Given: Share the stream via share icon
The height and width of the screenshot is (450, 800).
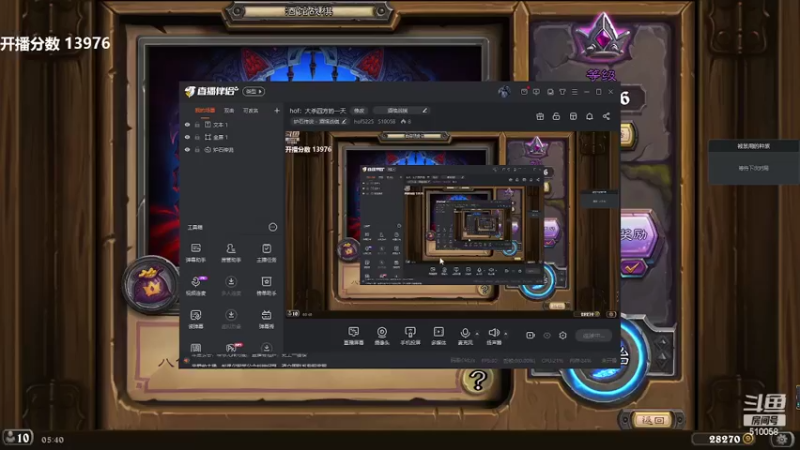Looking at the screenshot, I should click(606, 117).
